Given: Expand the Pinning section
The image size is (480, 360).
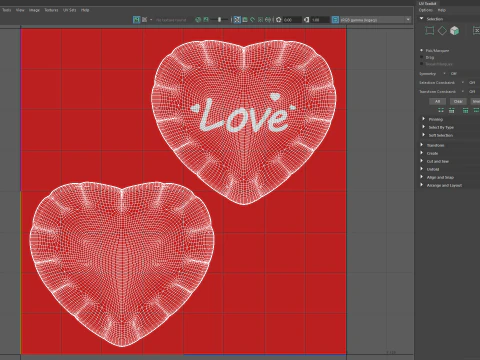Looking at the screenshot, I should pos(424,119).
